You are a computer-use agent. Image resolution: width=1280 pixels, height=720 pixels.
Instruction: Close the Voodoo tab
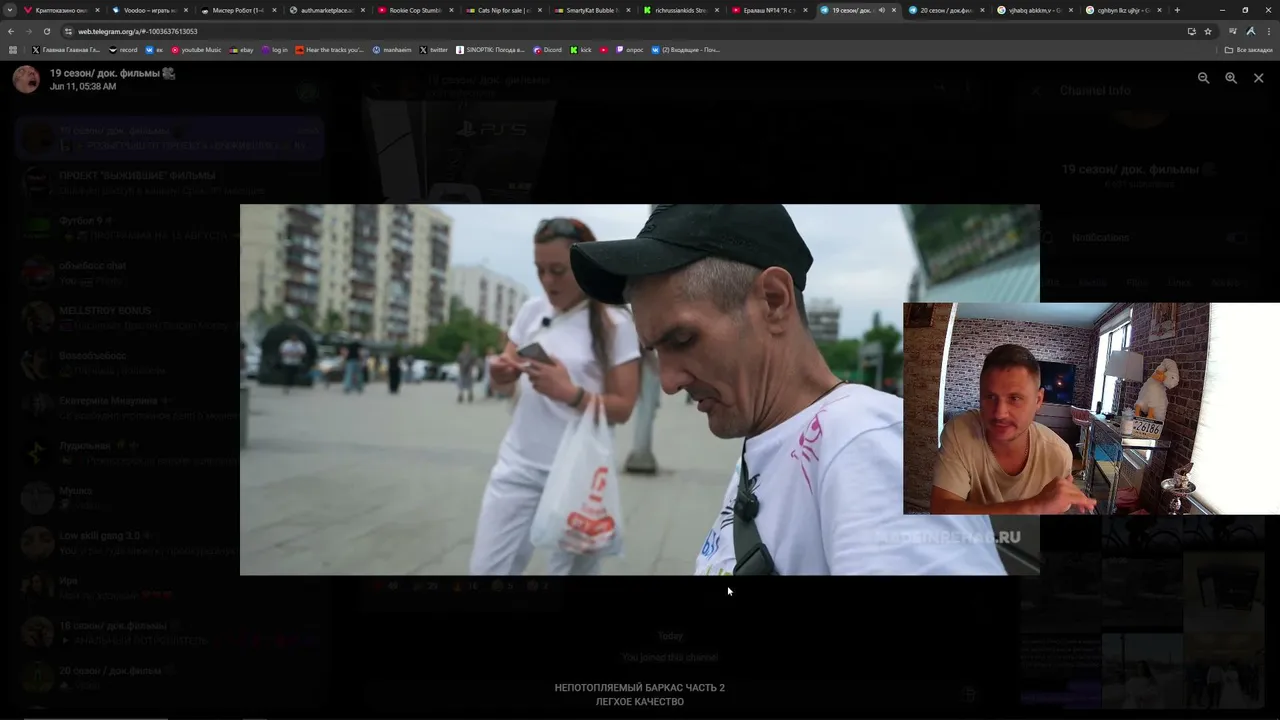click(186, 10)
